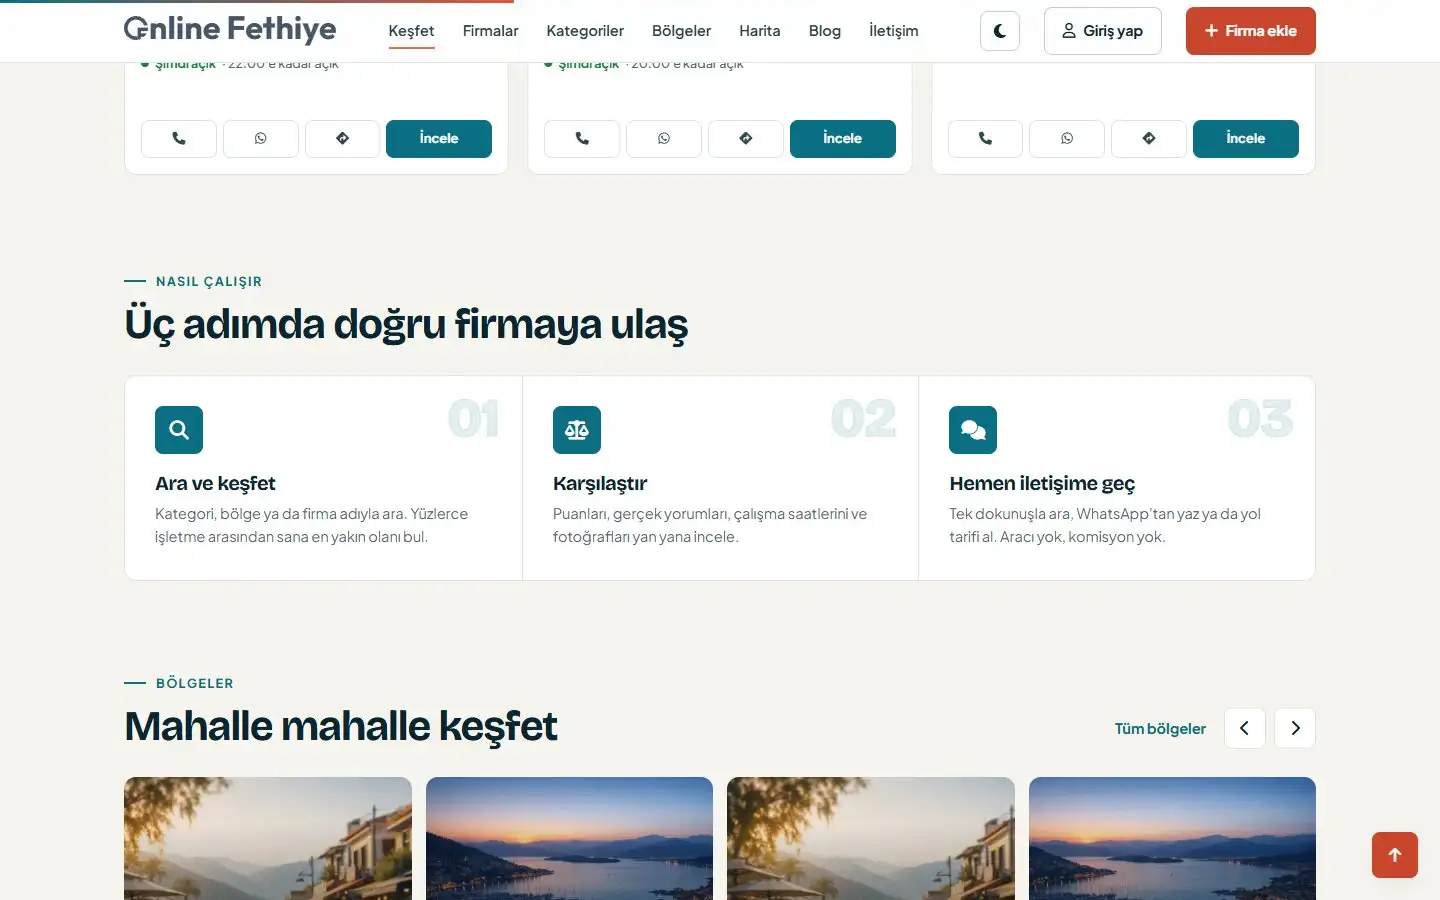Click the Karşılaştır heading
1440x900 pixels.
pos(600,484)
